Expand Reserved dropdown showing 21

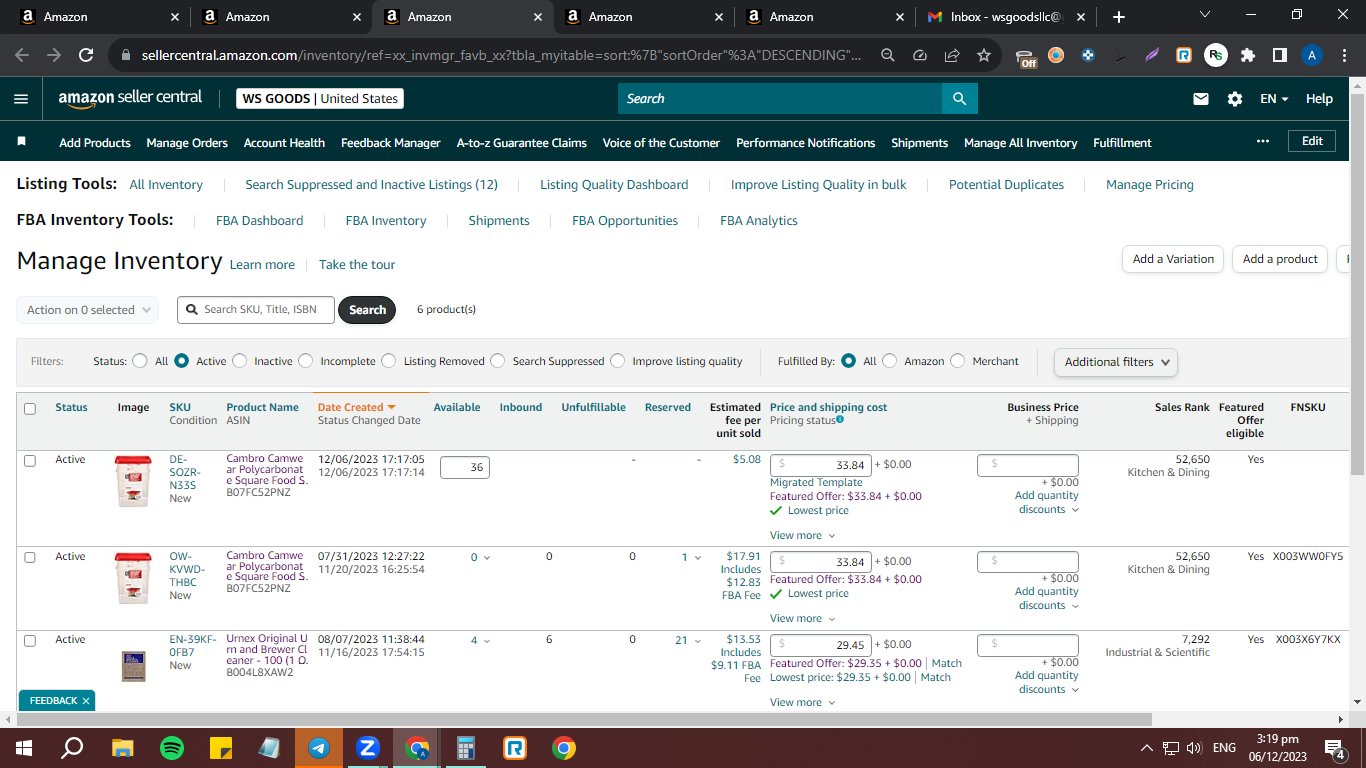688,641
